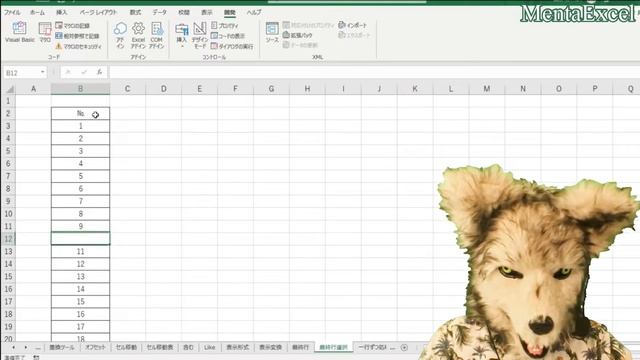Start マクロの記録 (Record Macro)
640x360 pixels.
tap(73, 25)
